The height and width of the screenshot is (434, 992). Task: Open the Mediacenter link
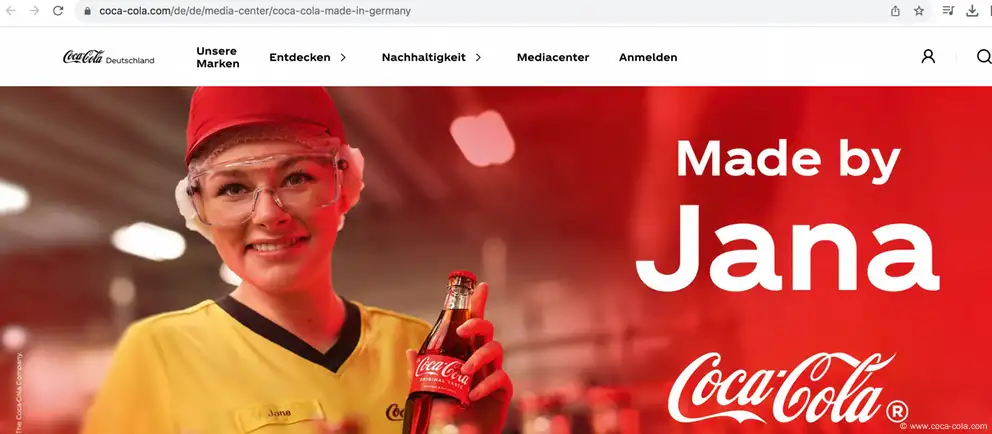click(553, 58)
